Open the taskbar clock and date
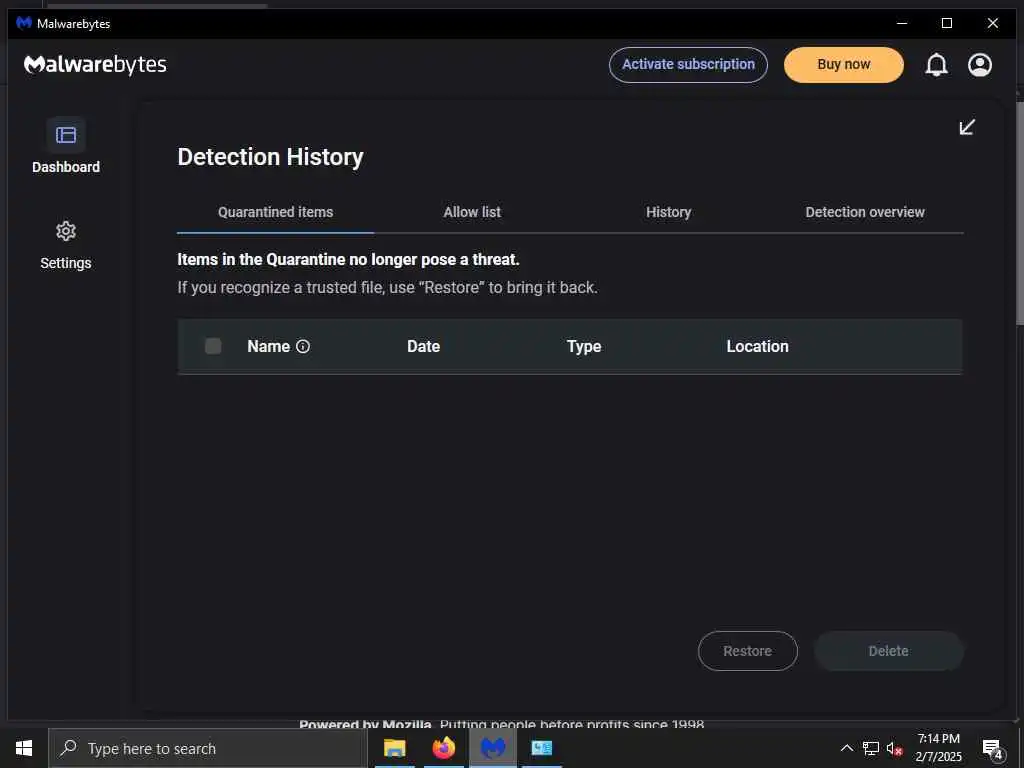 (938, 748)
